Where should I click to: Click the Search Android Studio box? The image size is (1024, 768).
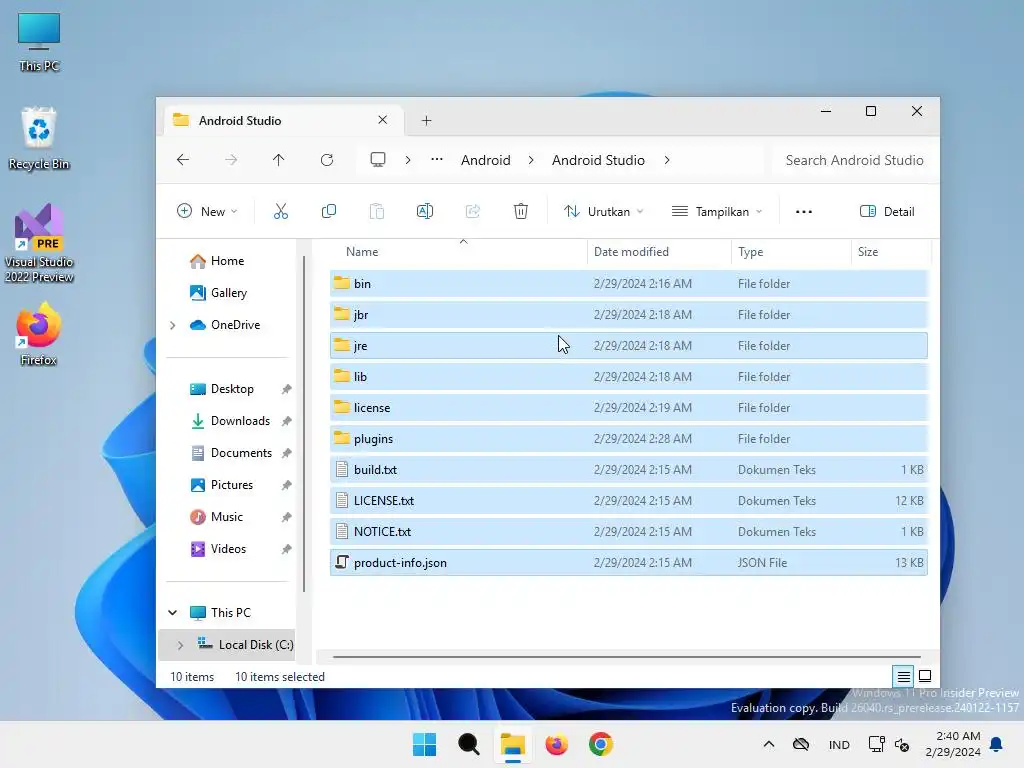click(x=854, y=160)
